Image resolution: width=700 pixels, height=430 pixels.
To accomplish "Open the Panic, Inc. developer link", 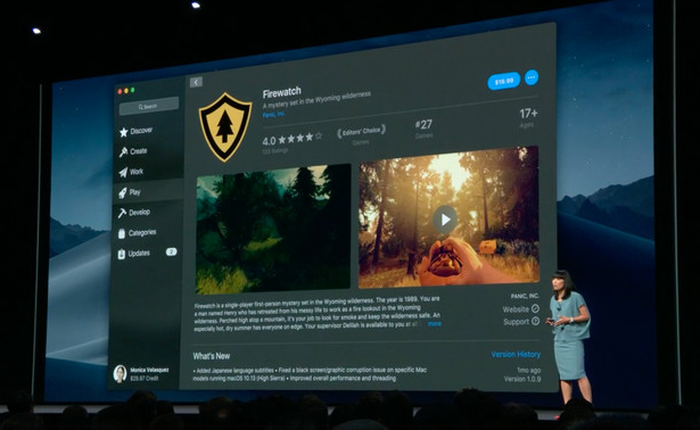I will pyautogui.click(x=274, y=114).
